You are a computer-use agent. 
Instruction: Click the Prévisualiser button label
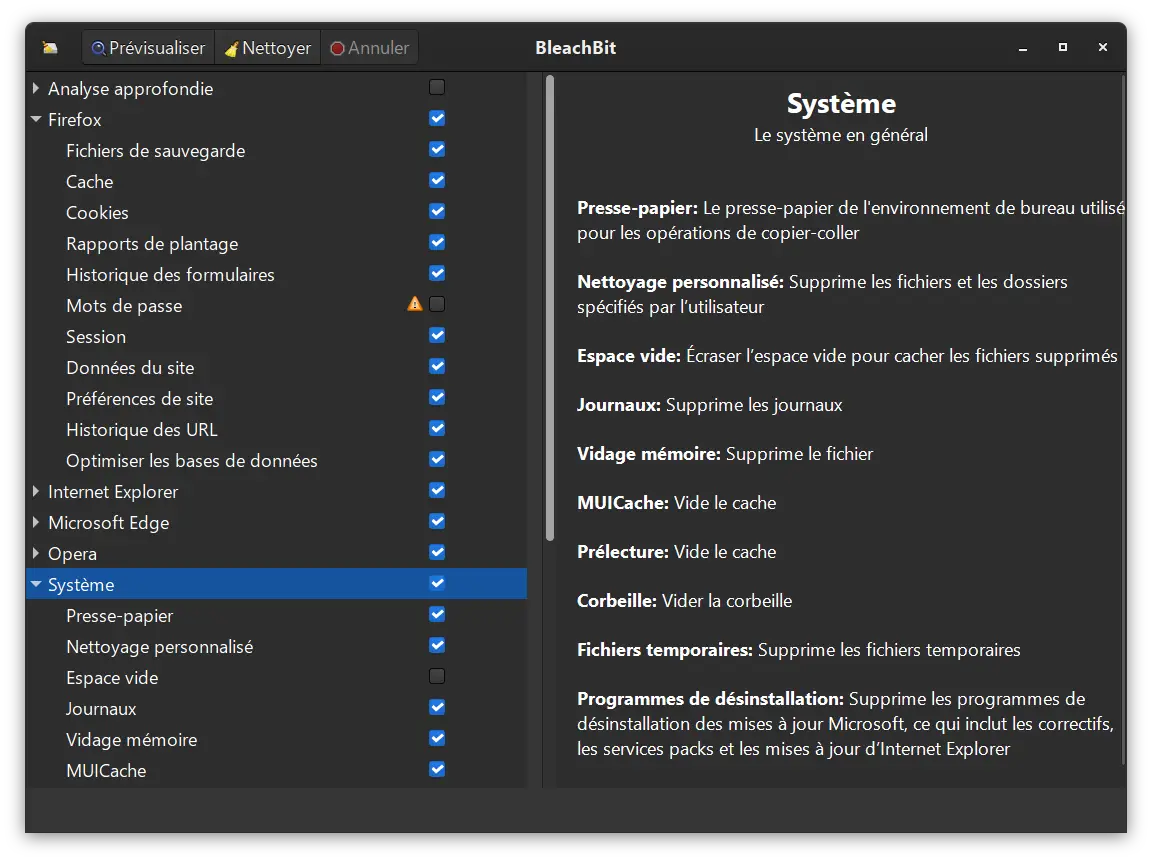(x=156, y=48)
